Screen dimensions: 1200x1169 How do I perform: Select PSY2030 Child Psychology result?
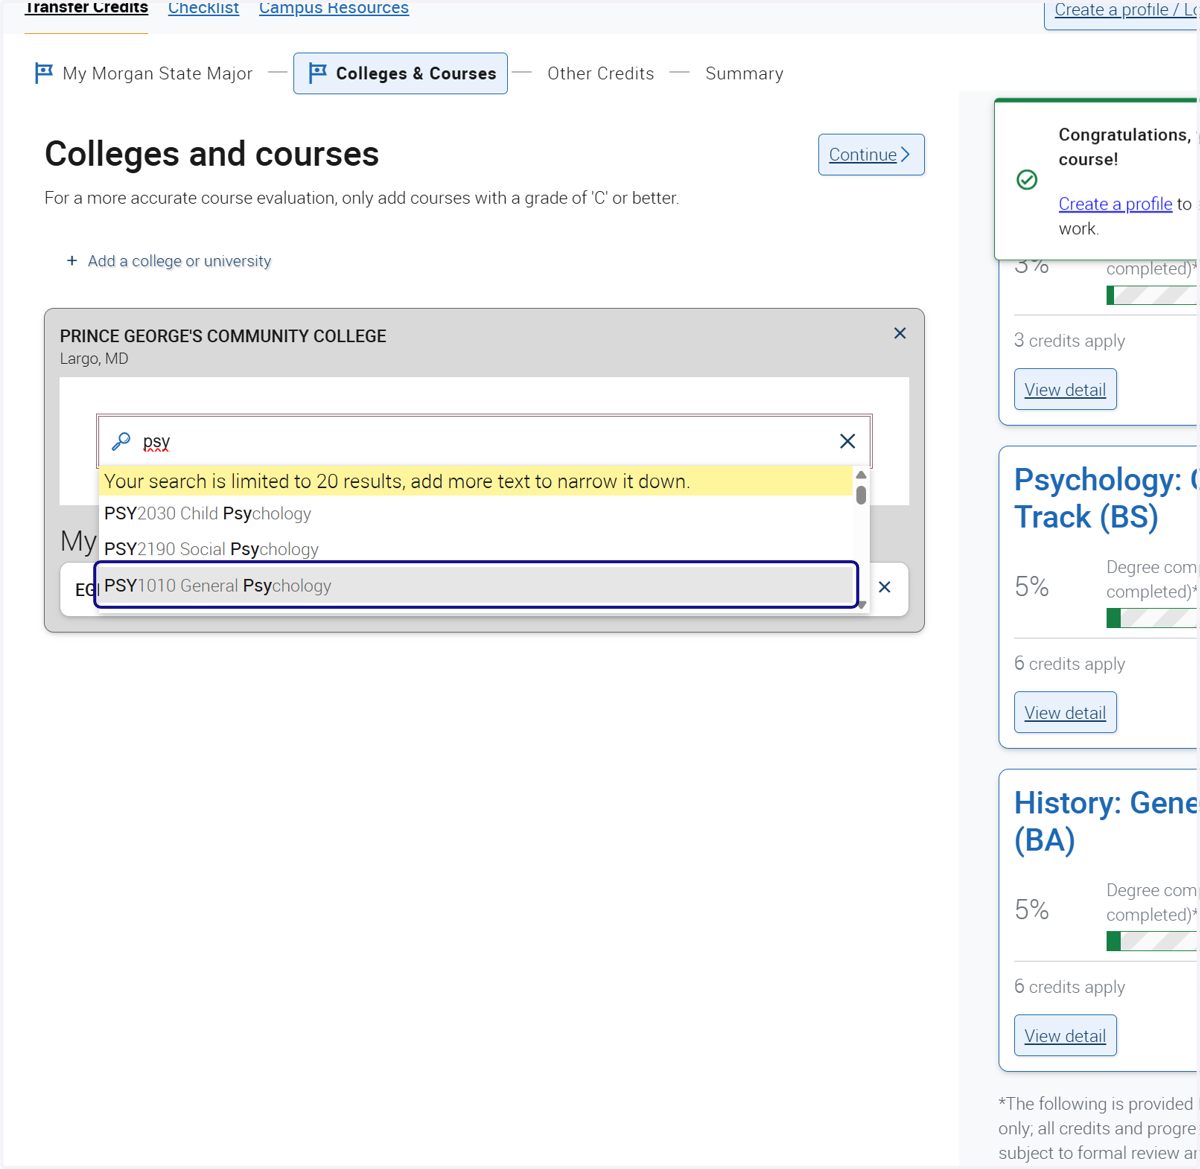(x=476, y=513)
